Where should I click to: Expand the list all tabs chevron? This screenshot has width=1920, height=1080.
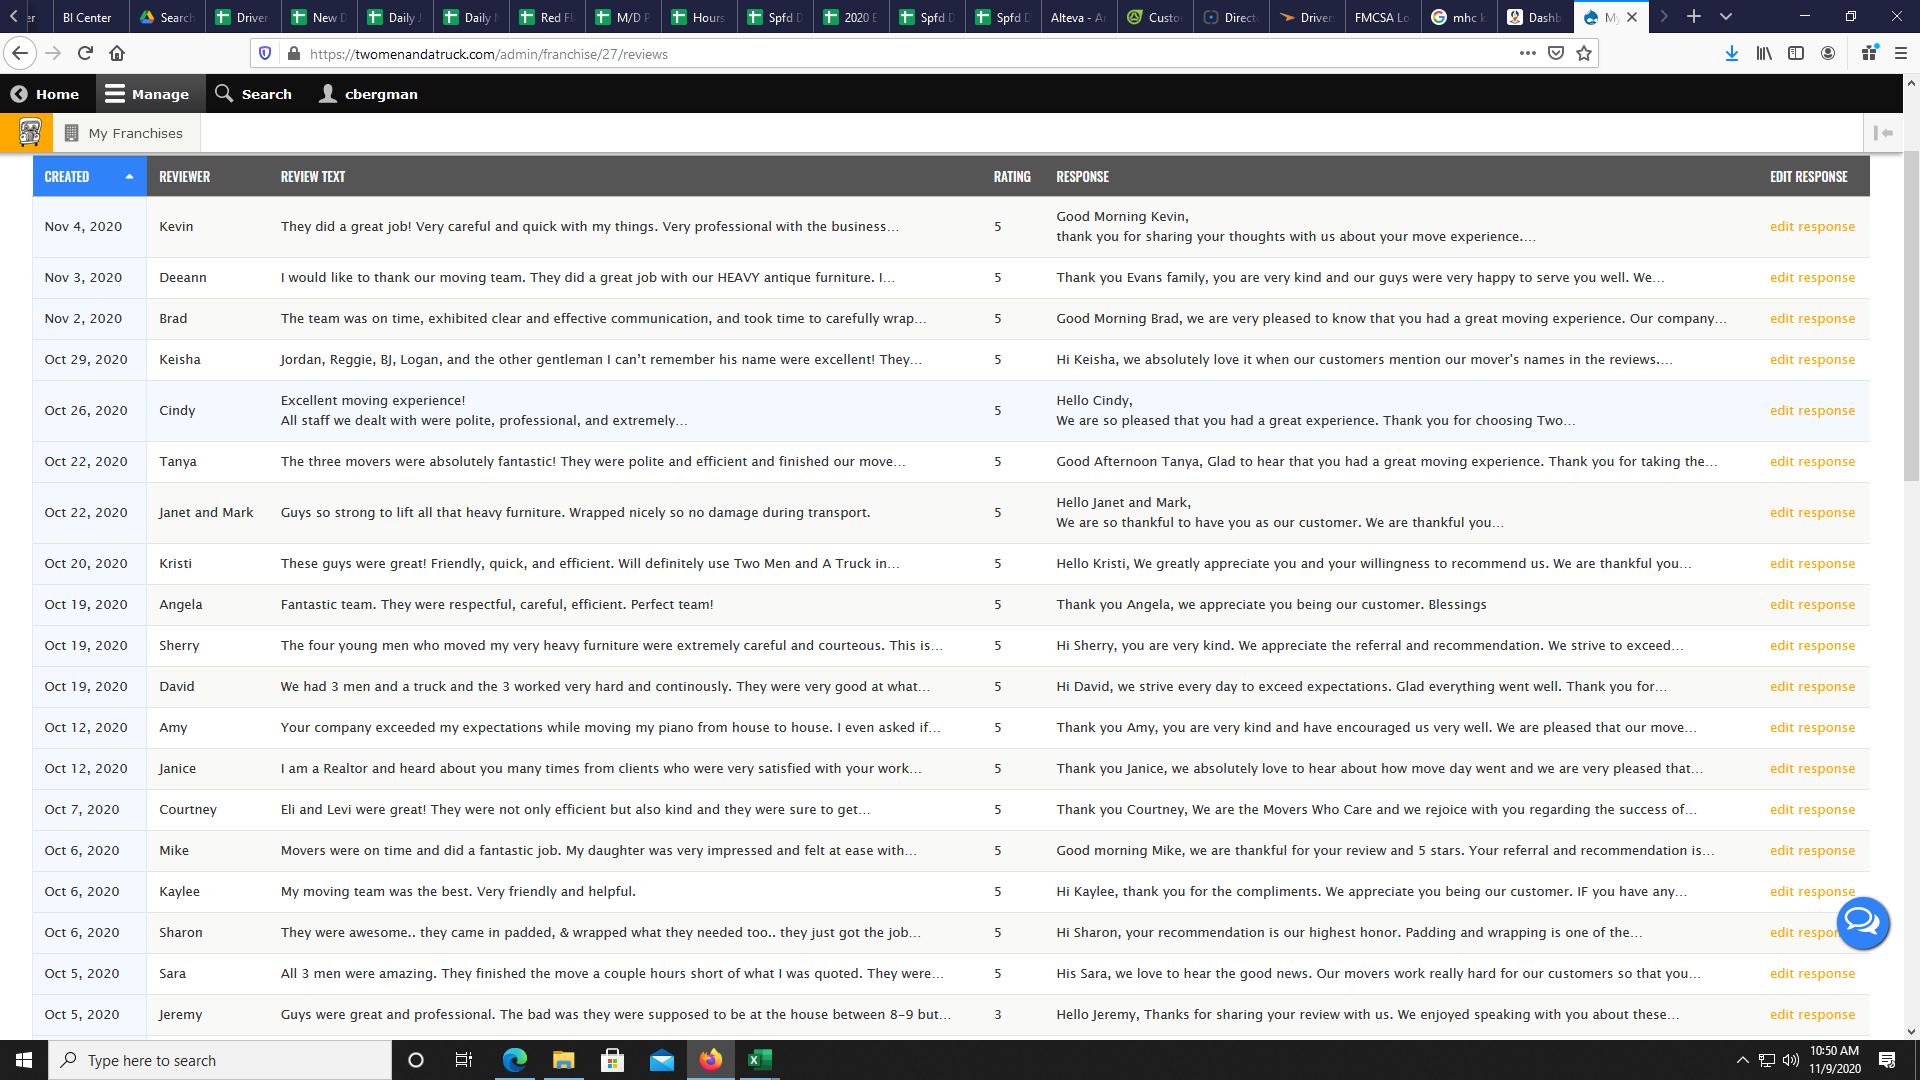pos(1726,17)
